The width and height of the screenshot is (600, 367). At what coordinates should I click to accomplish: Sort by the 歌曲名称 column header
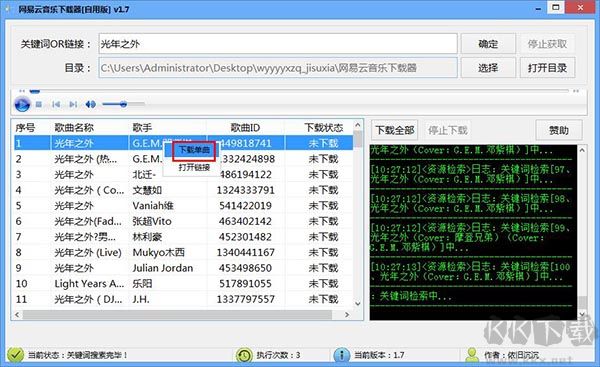(74, 127)
